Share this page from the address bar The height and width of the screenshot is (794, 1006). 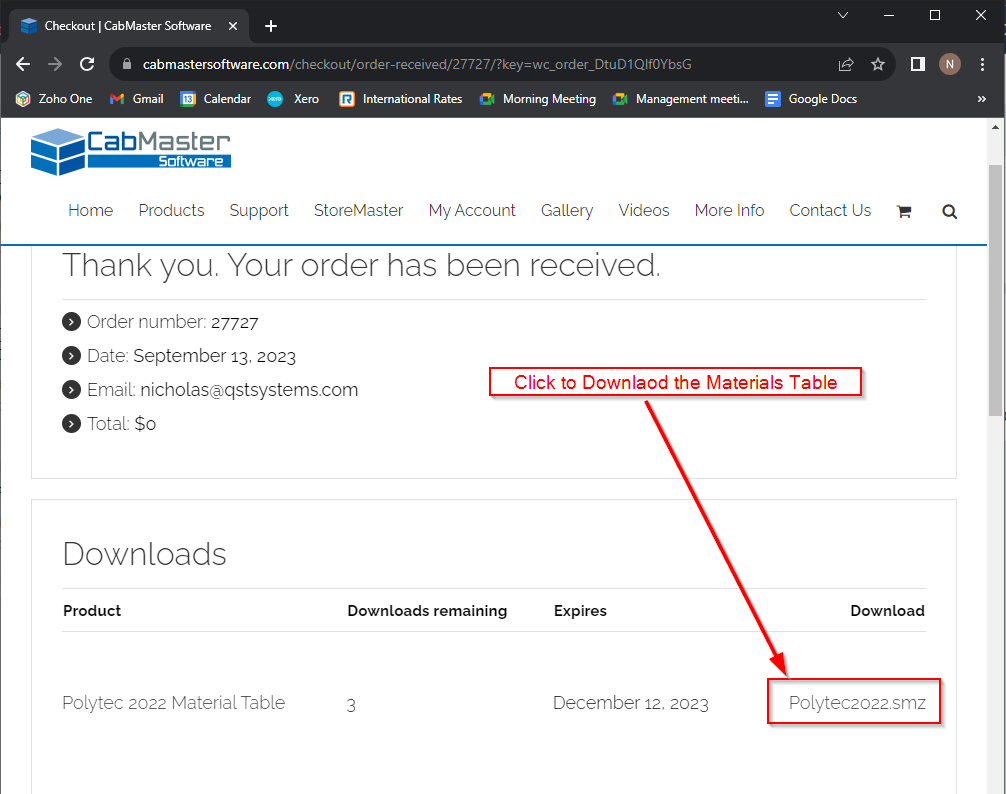pos(846,64)
